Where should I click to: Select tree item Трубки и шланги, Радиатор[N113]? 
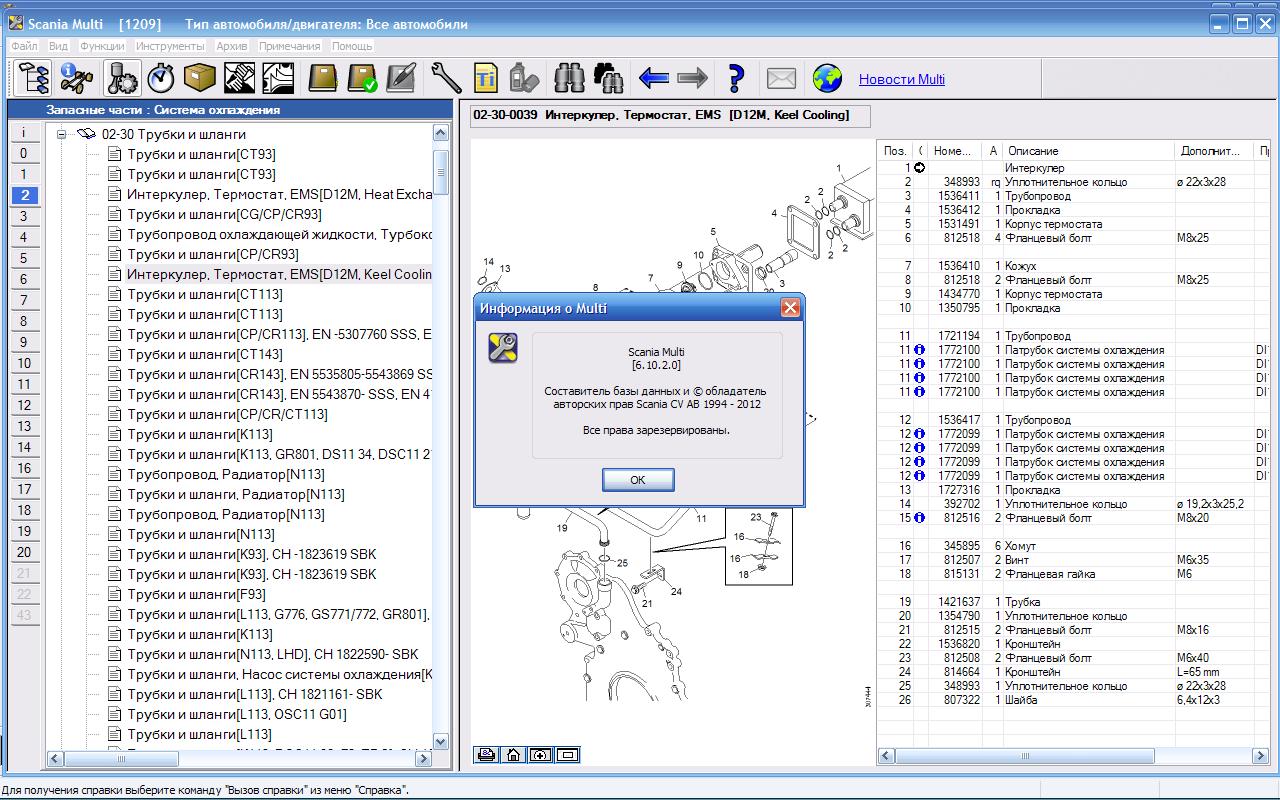point(236,494)
